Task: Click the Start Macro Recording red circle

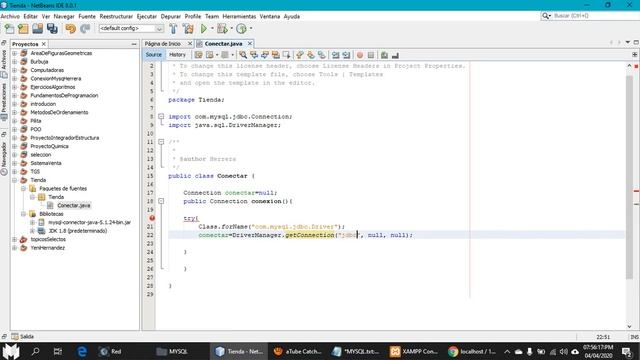Action: [x=360, y=55]
